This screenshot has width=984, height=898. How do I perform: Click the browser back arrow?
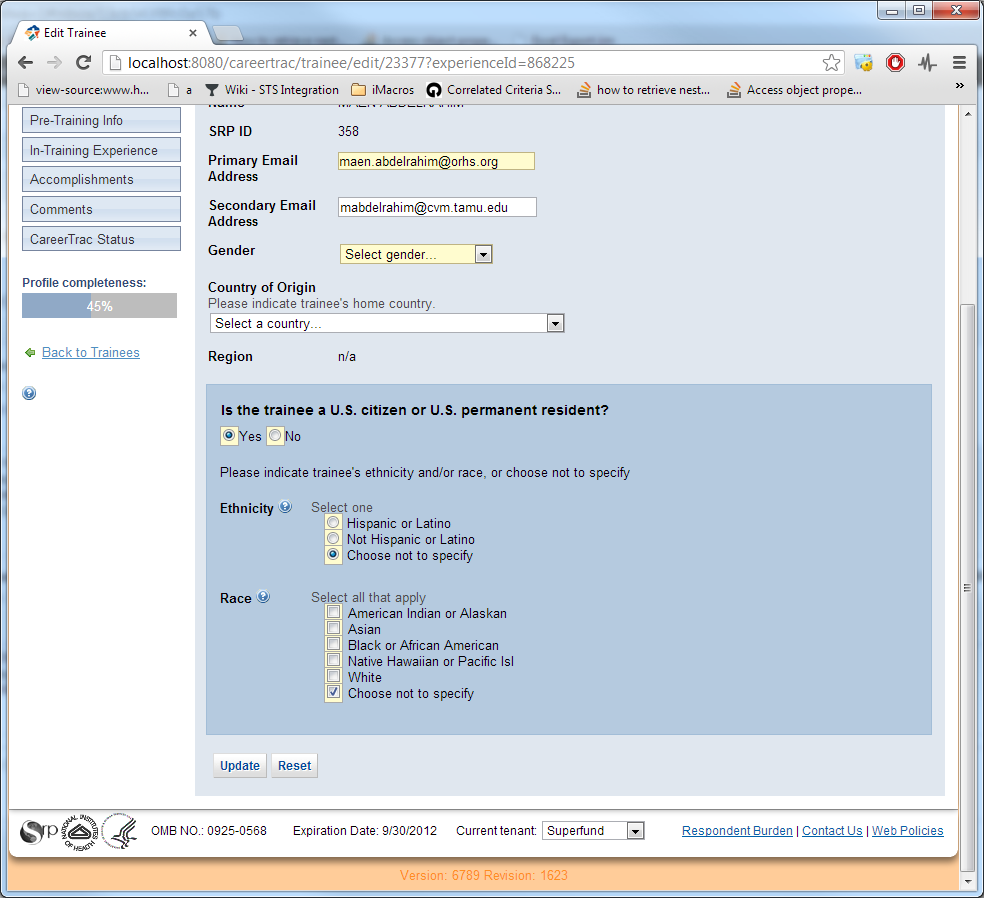25,63
